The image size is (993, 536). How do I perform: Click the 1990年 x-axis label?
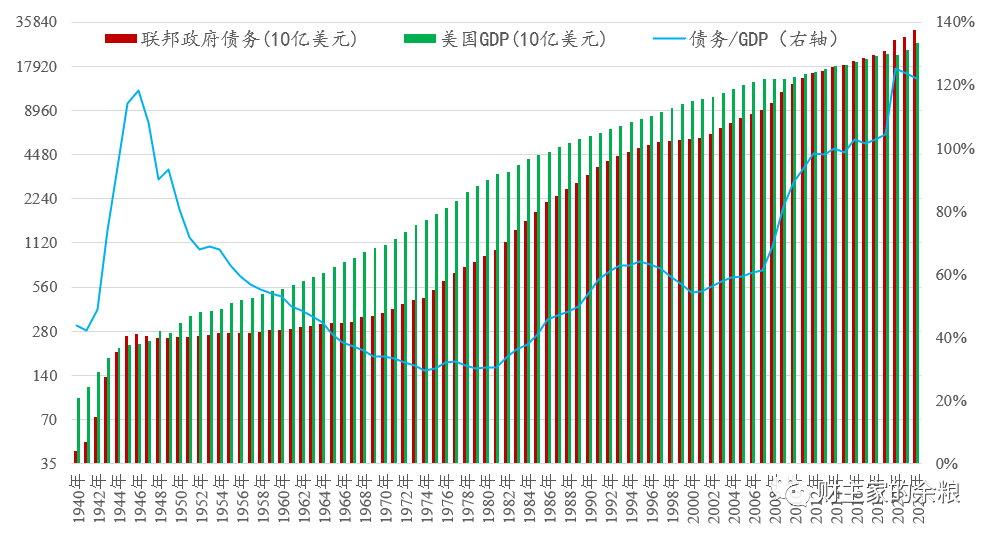click(591, 498)
